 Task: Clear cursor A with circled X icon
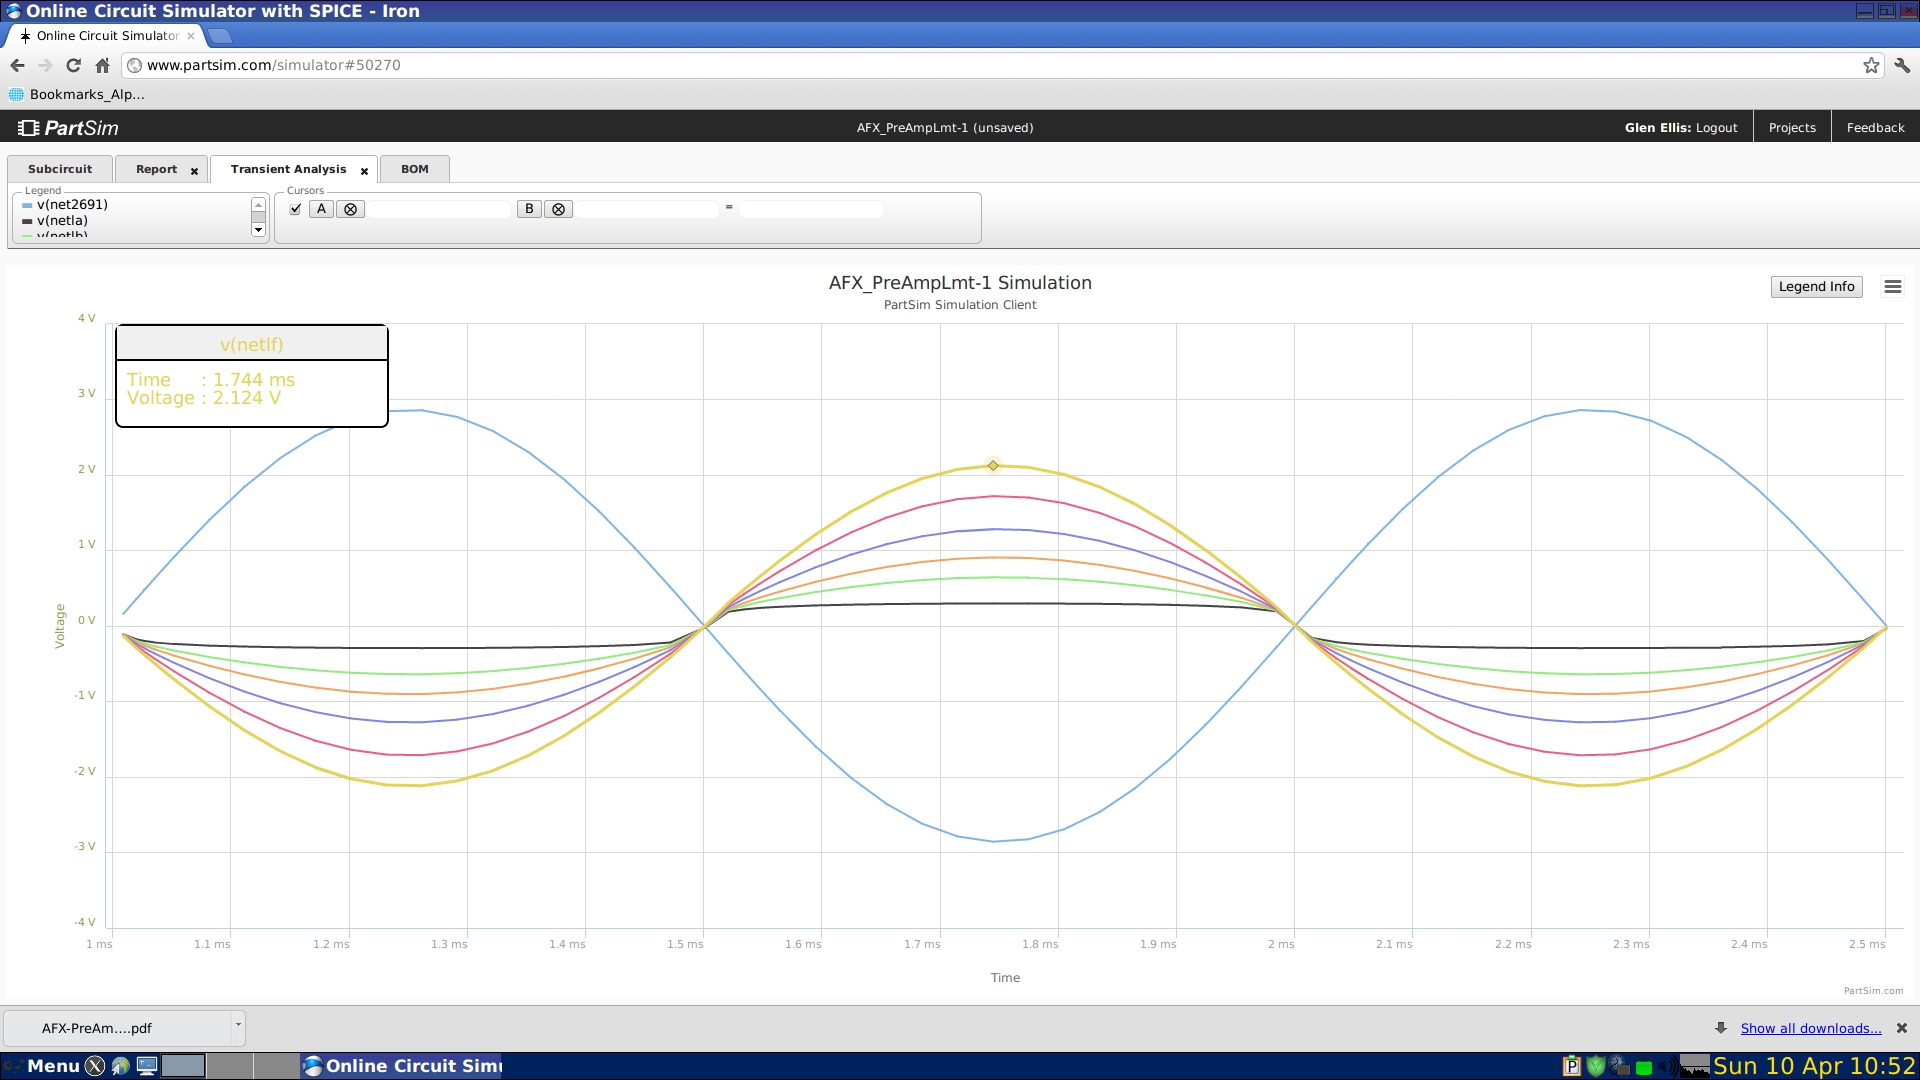(350, 209)
